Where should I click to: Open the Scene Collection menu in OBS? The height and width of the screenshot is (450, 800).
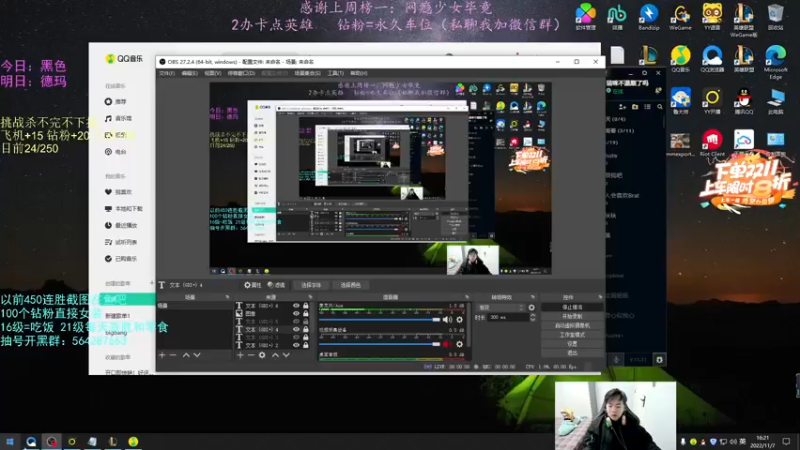pyautogui.click(x=307, y=73)
